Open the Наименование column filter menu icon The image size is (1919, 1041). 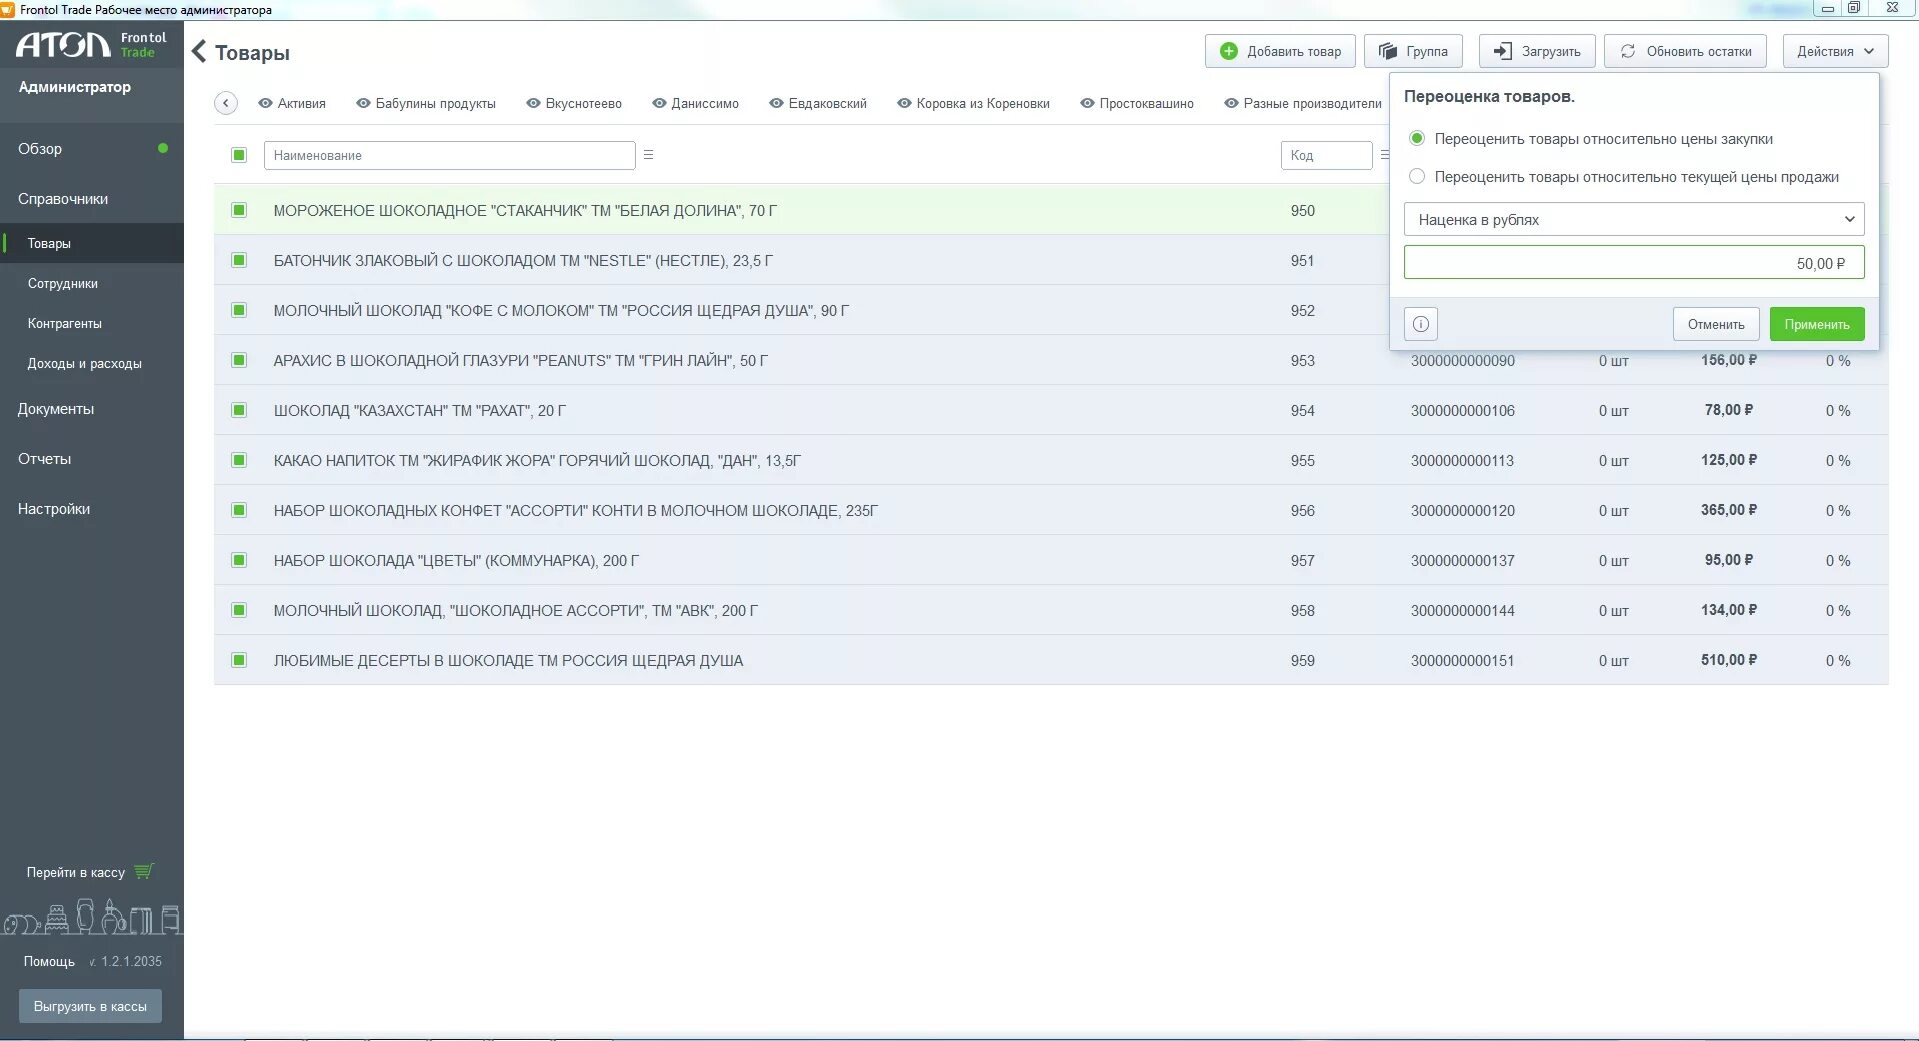pos(648,155)
